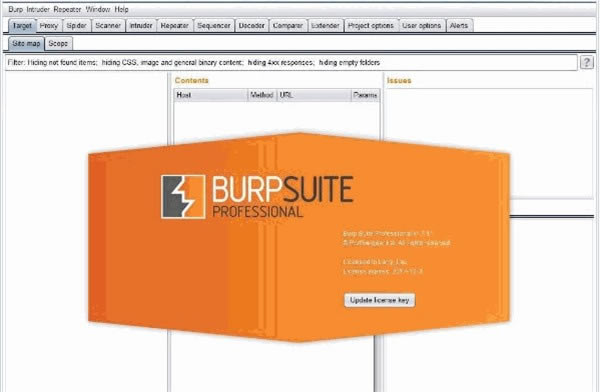
Task: Switch to the Scanner tab
Action: tap(108, 26)
